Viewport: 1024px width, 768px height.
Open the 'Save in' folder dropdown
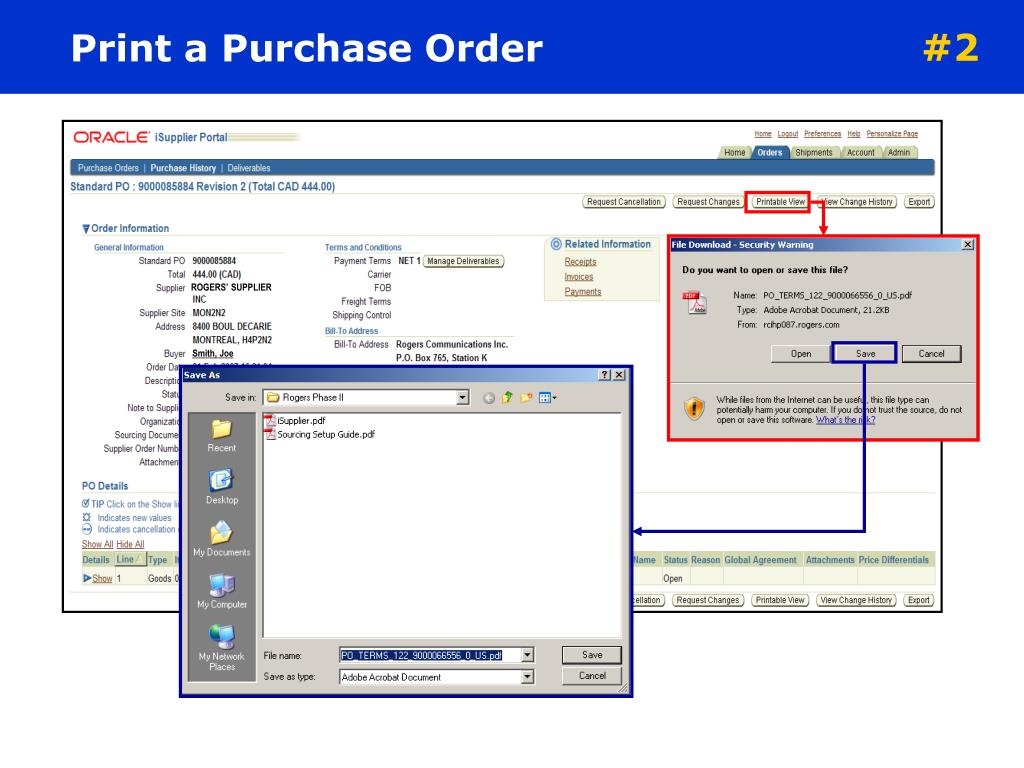[462, 398]
